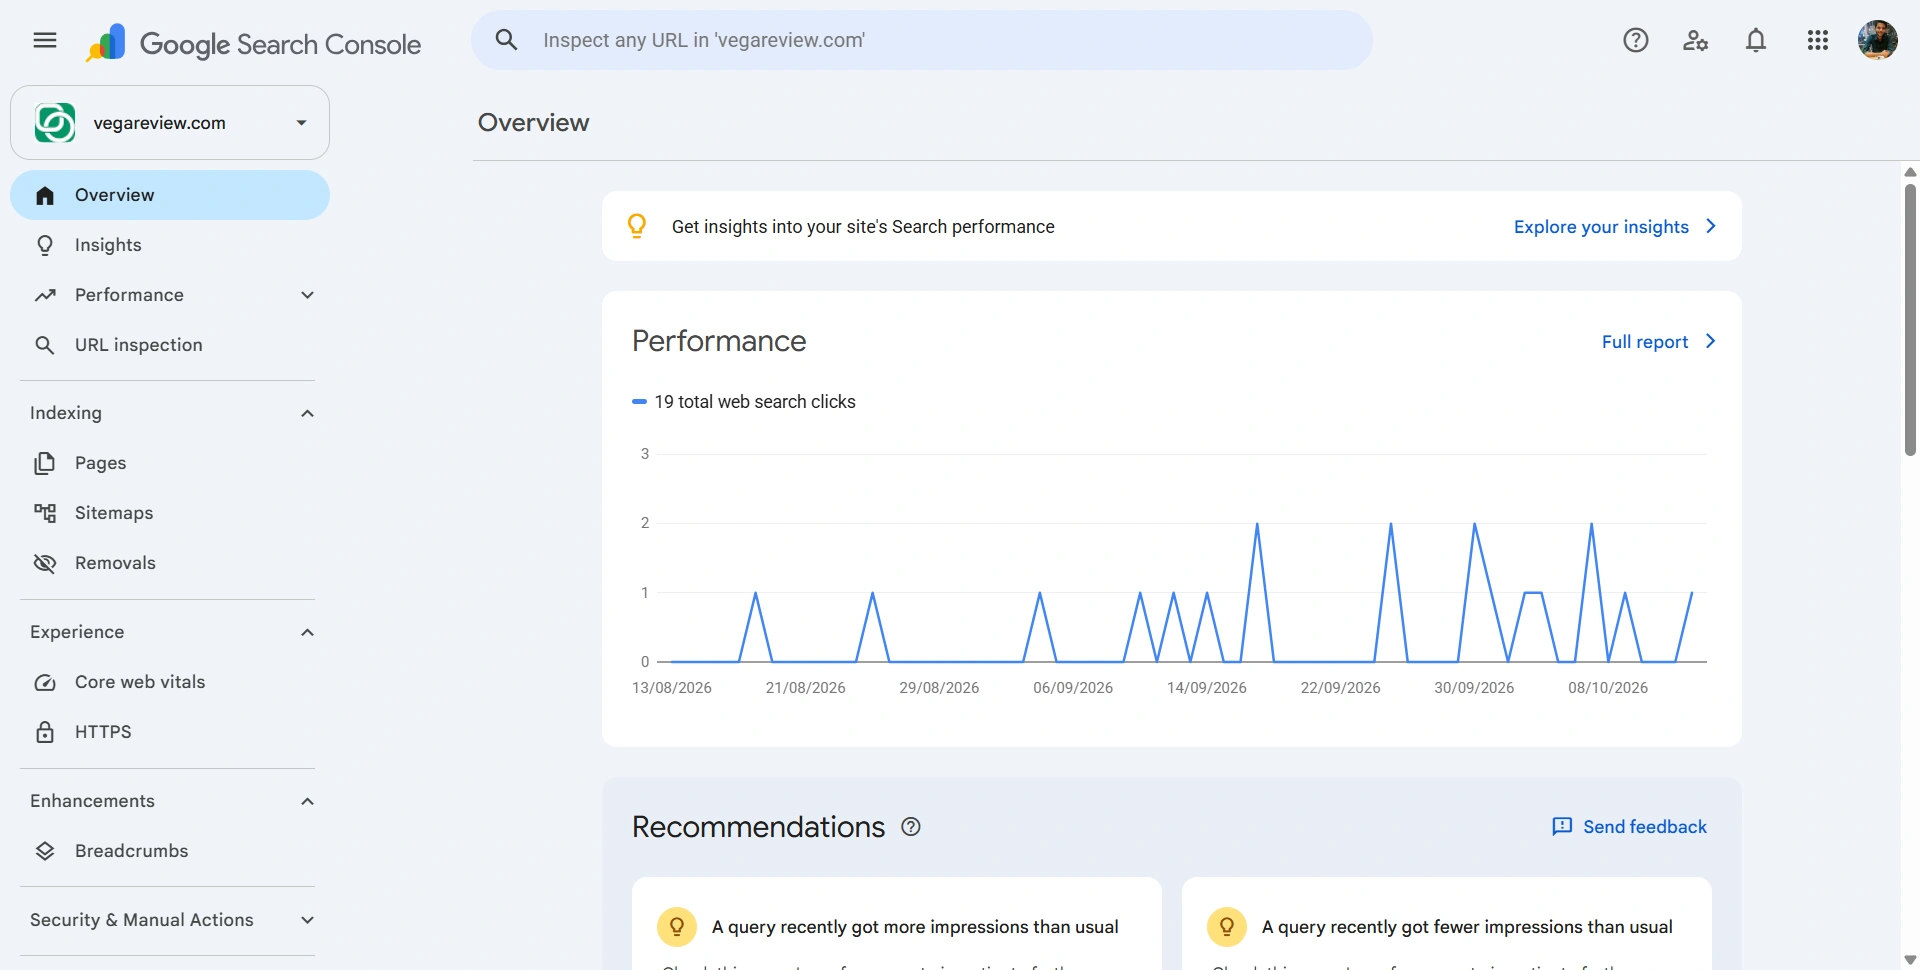
Task: Open the Google apps grid
Action: pos(1818,40)
